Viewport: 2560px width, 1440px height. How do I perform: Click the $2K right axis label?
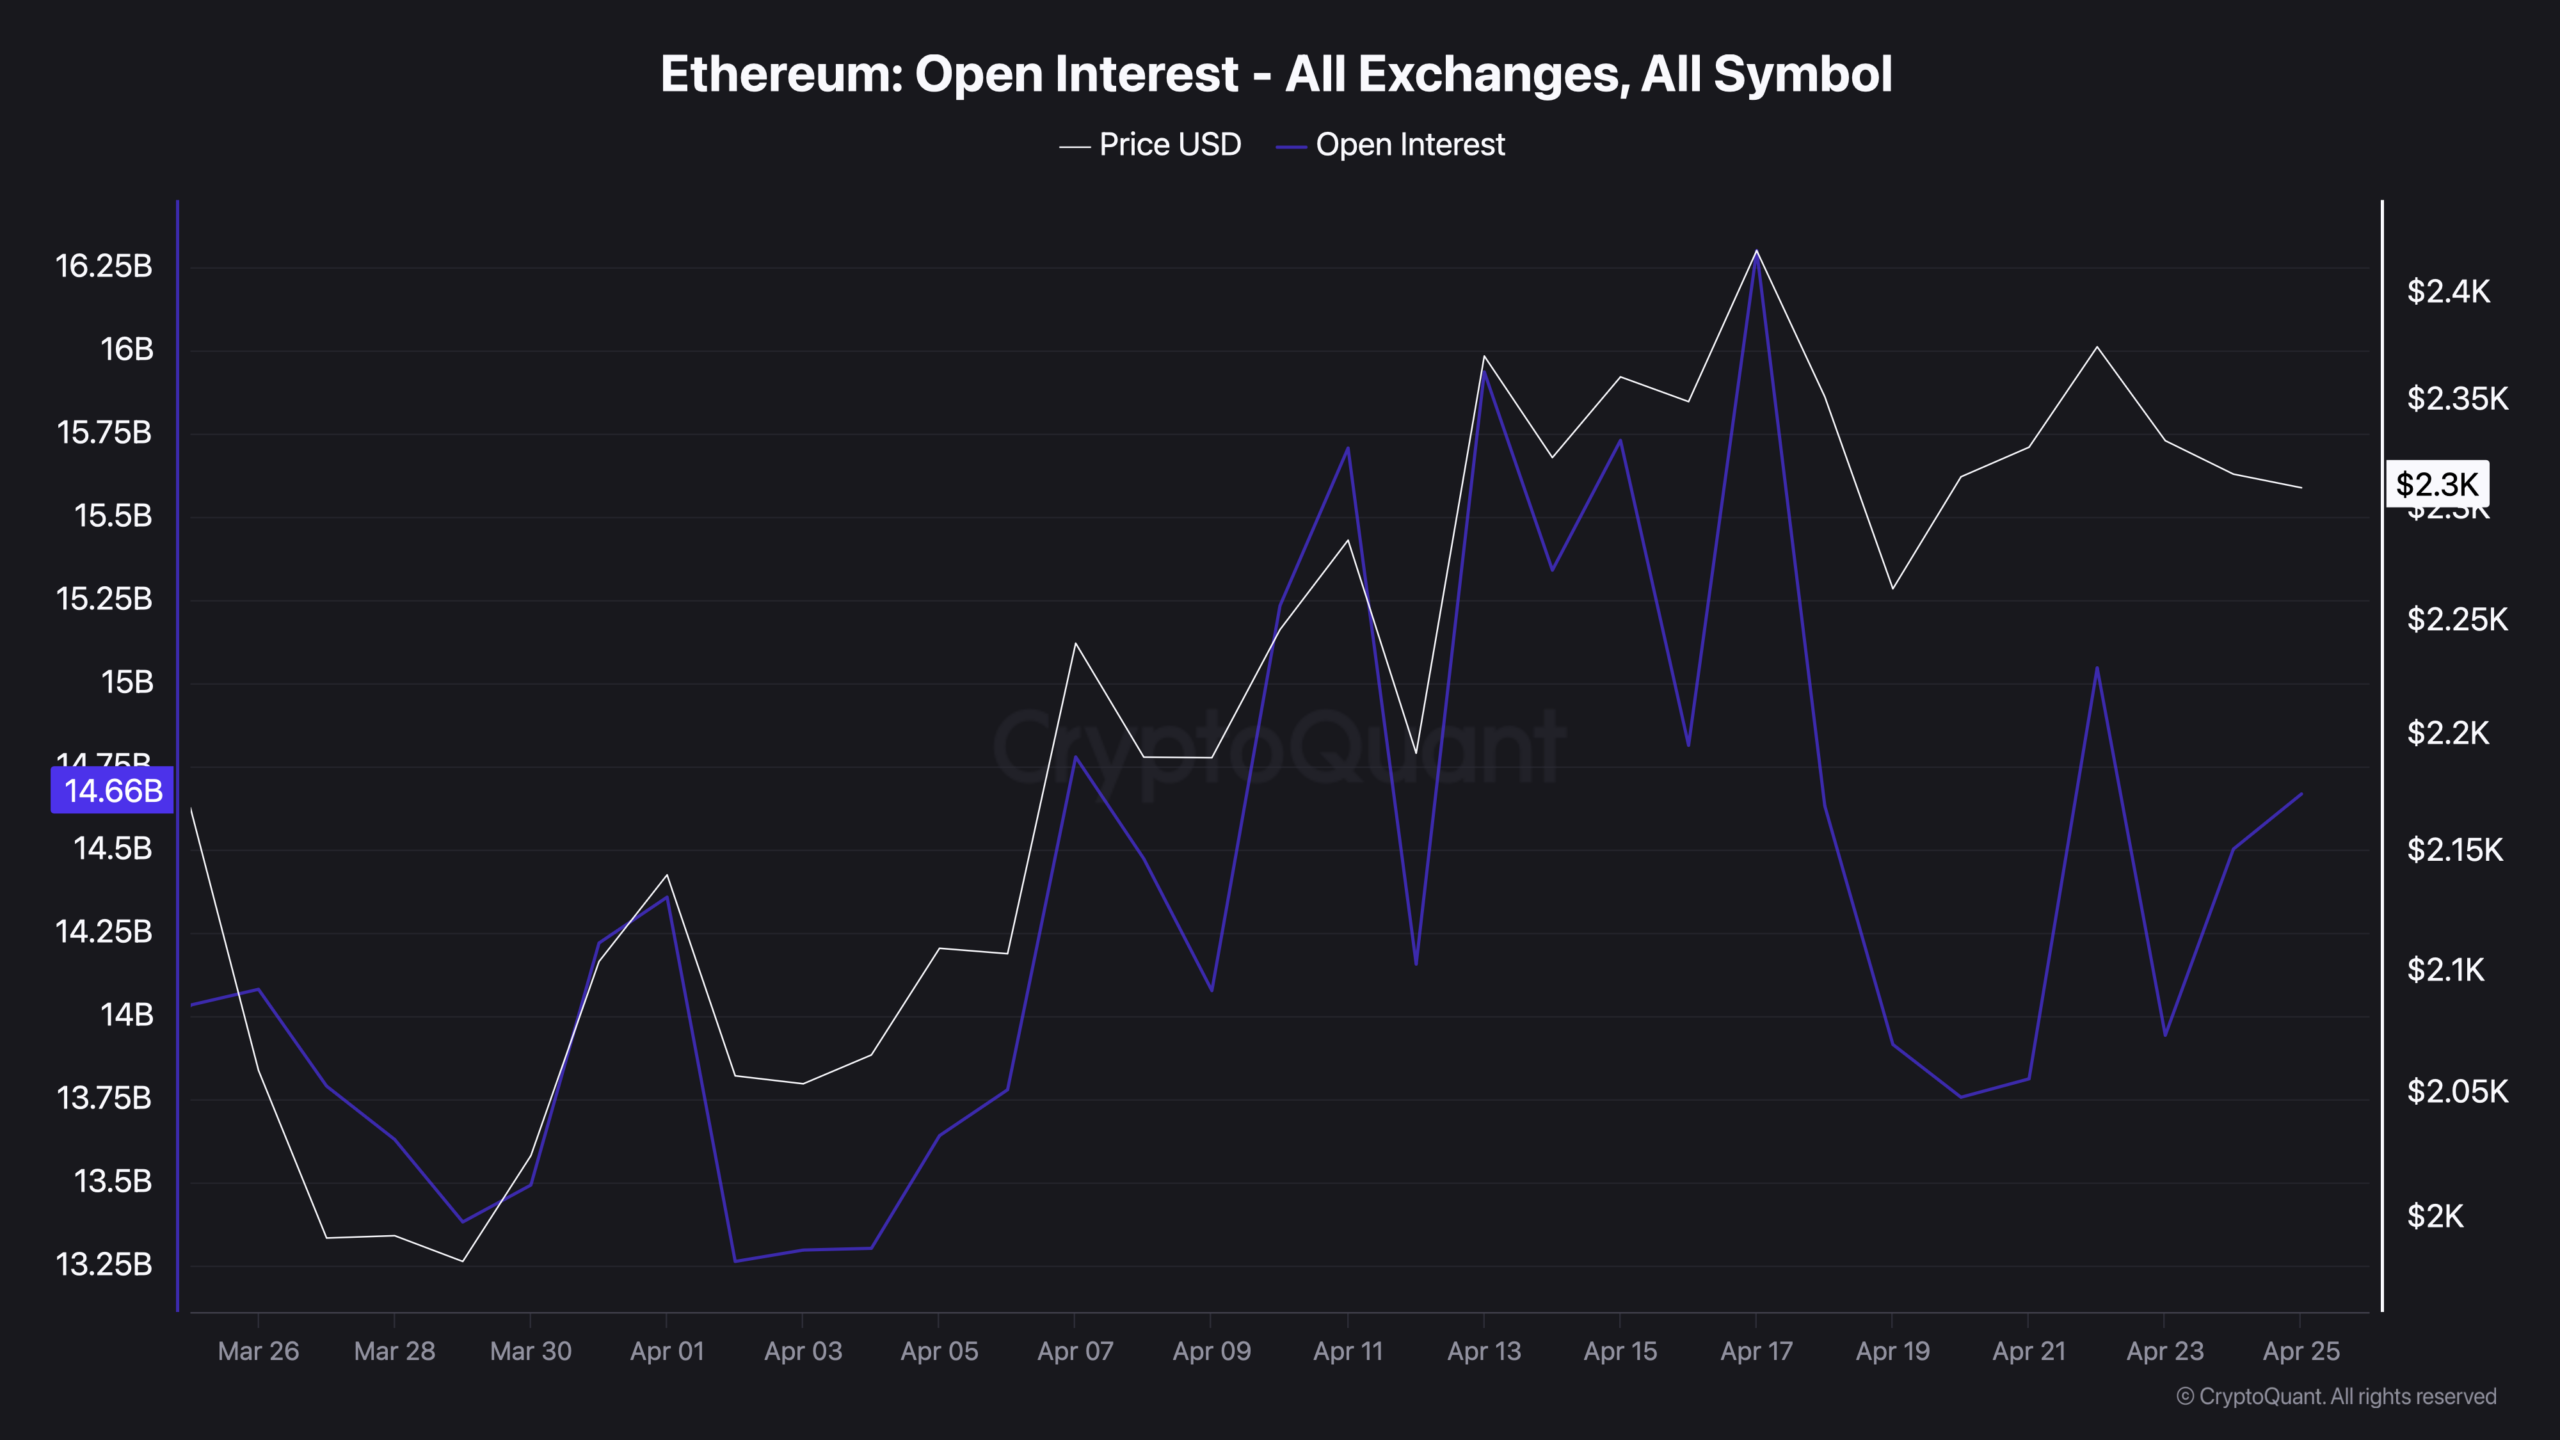pyautogui.click(x=2435, y=1216)
